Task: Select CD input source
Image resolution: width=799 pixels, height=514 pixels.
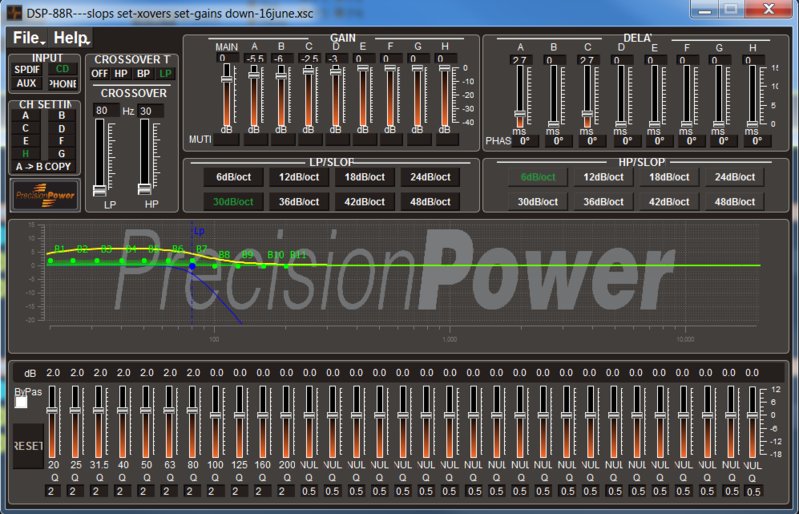Action: pos(62,69)
